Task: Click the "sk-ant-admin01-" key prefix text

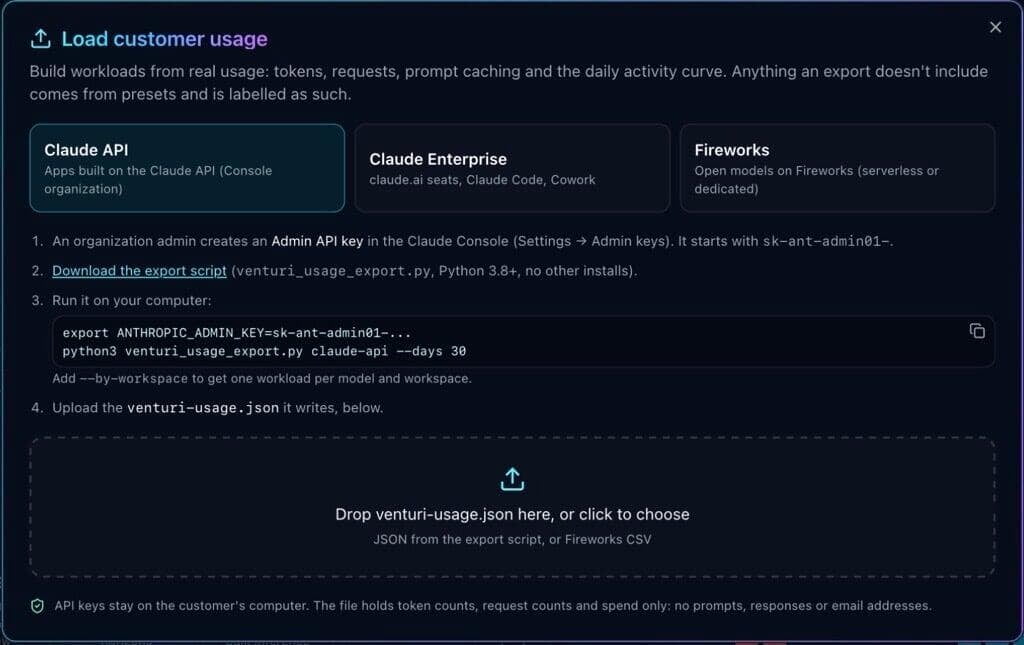Action: (825, 241)
